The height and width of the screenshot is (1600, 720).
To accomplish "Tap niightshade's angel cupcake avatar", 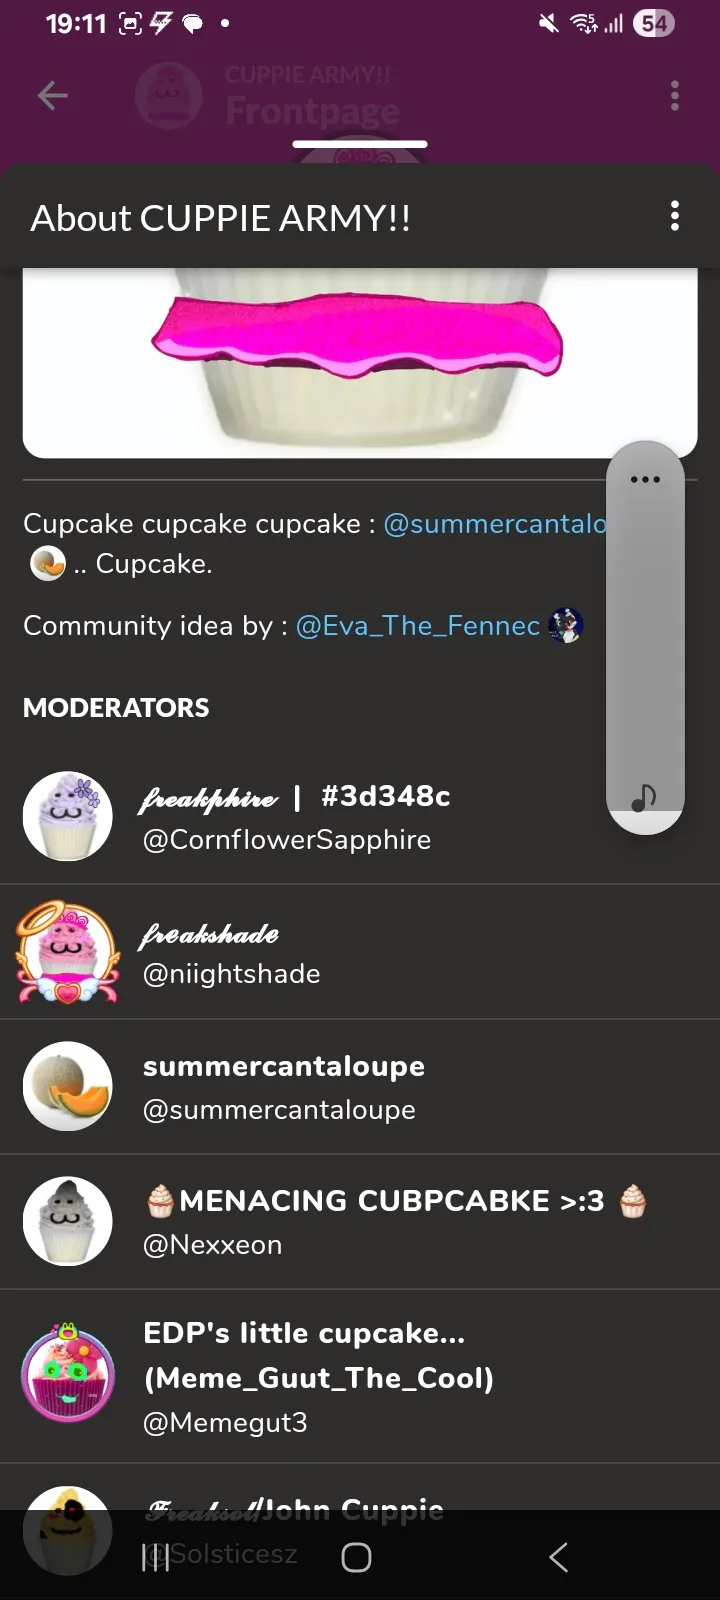I will 68,953.
